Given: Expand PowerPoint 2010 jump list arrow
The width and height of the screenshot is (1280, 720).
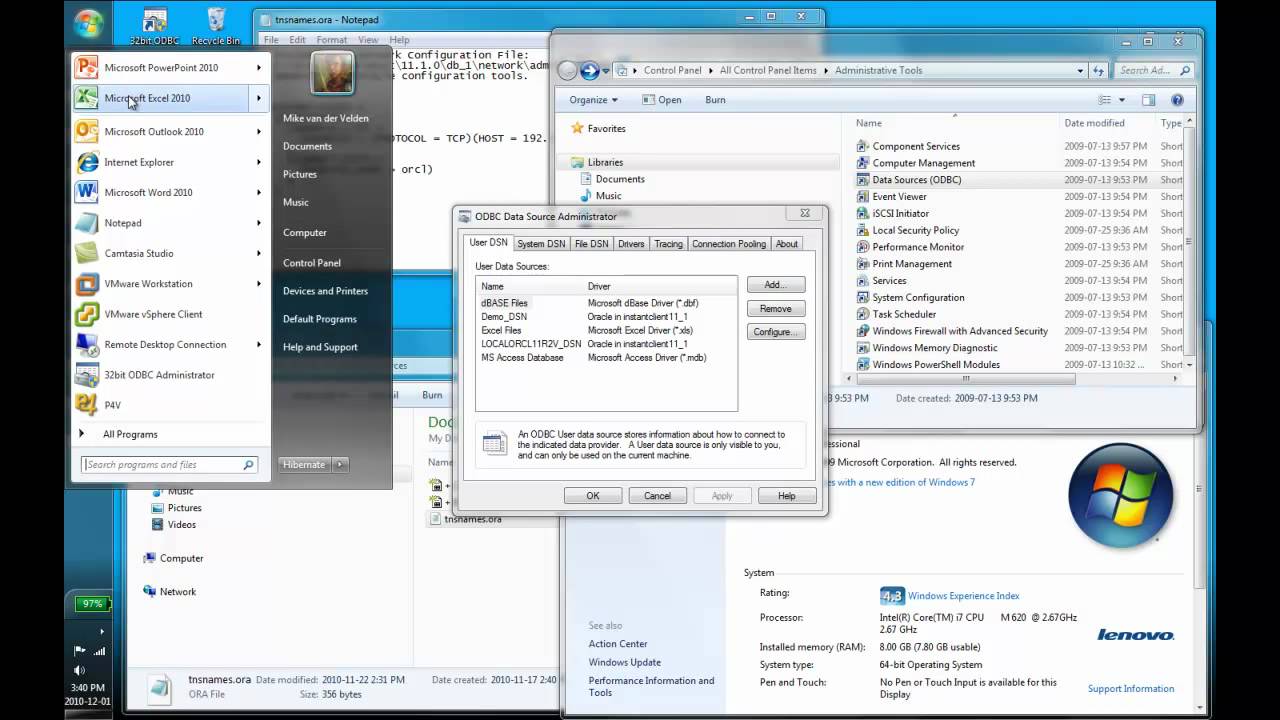Looking at the screenshot, I should [259, 68].
